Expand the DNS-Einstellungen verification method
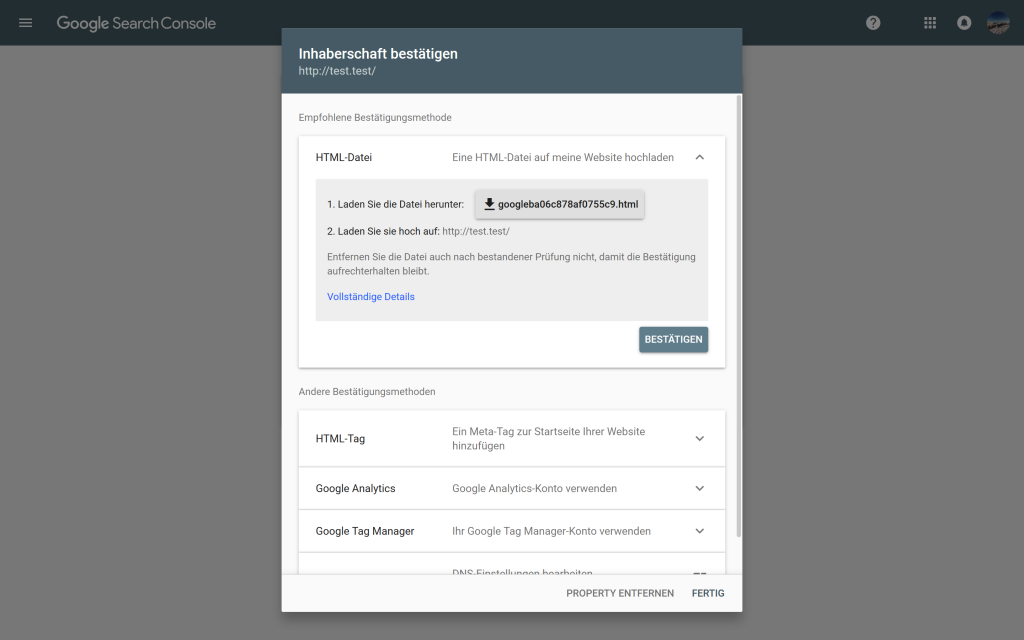 click(x=699, y=573)
